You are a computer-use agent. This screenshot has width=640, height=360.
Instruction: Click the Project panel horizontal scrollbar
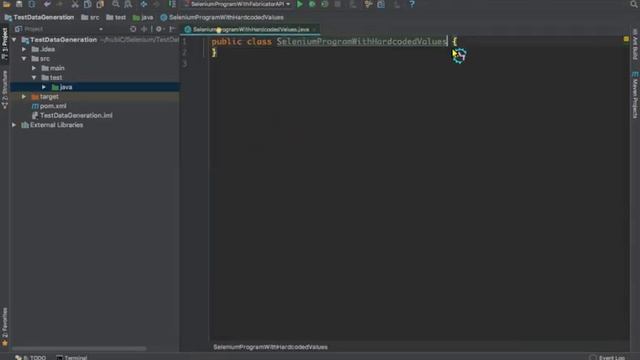pos(79,349)
